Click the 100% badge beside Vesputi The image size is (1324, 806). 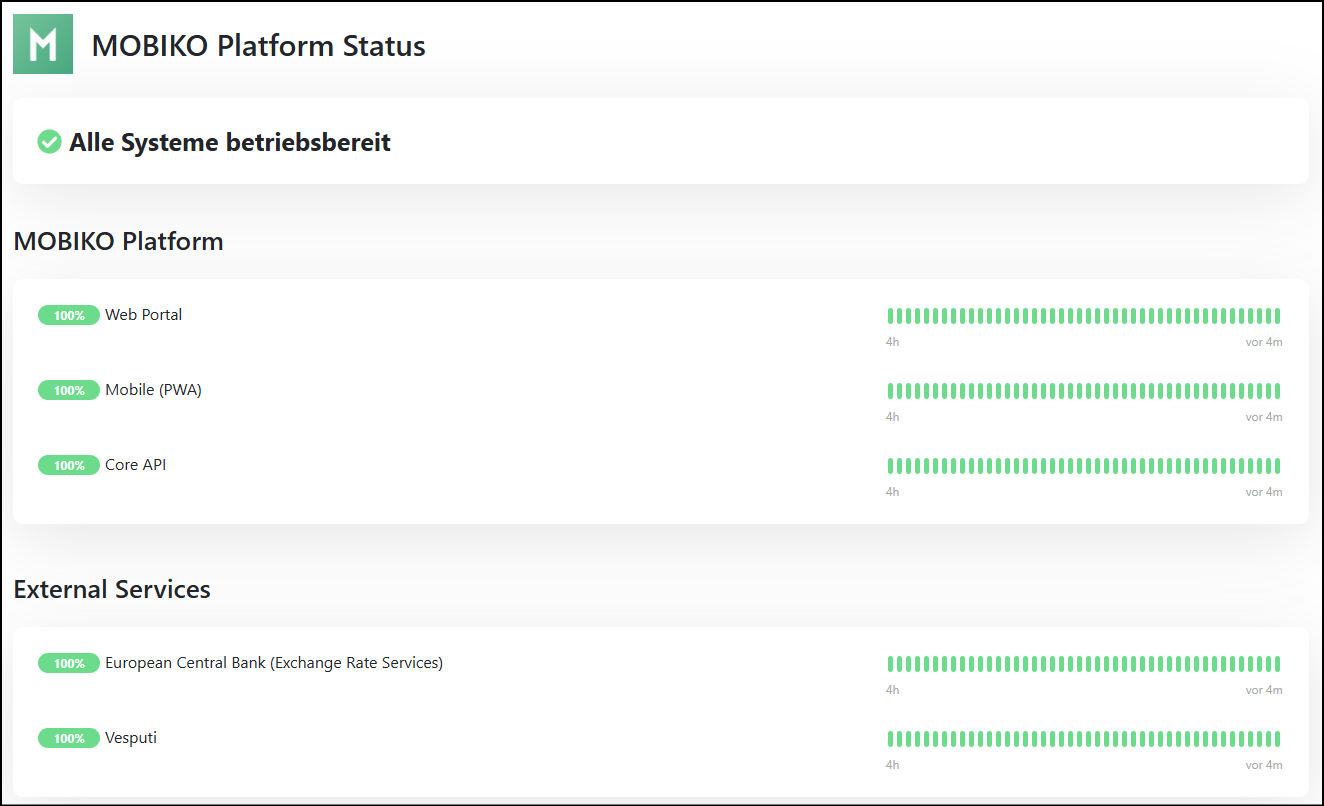coord(69,738)
